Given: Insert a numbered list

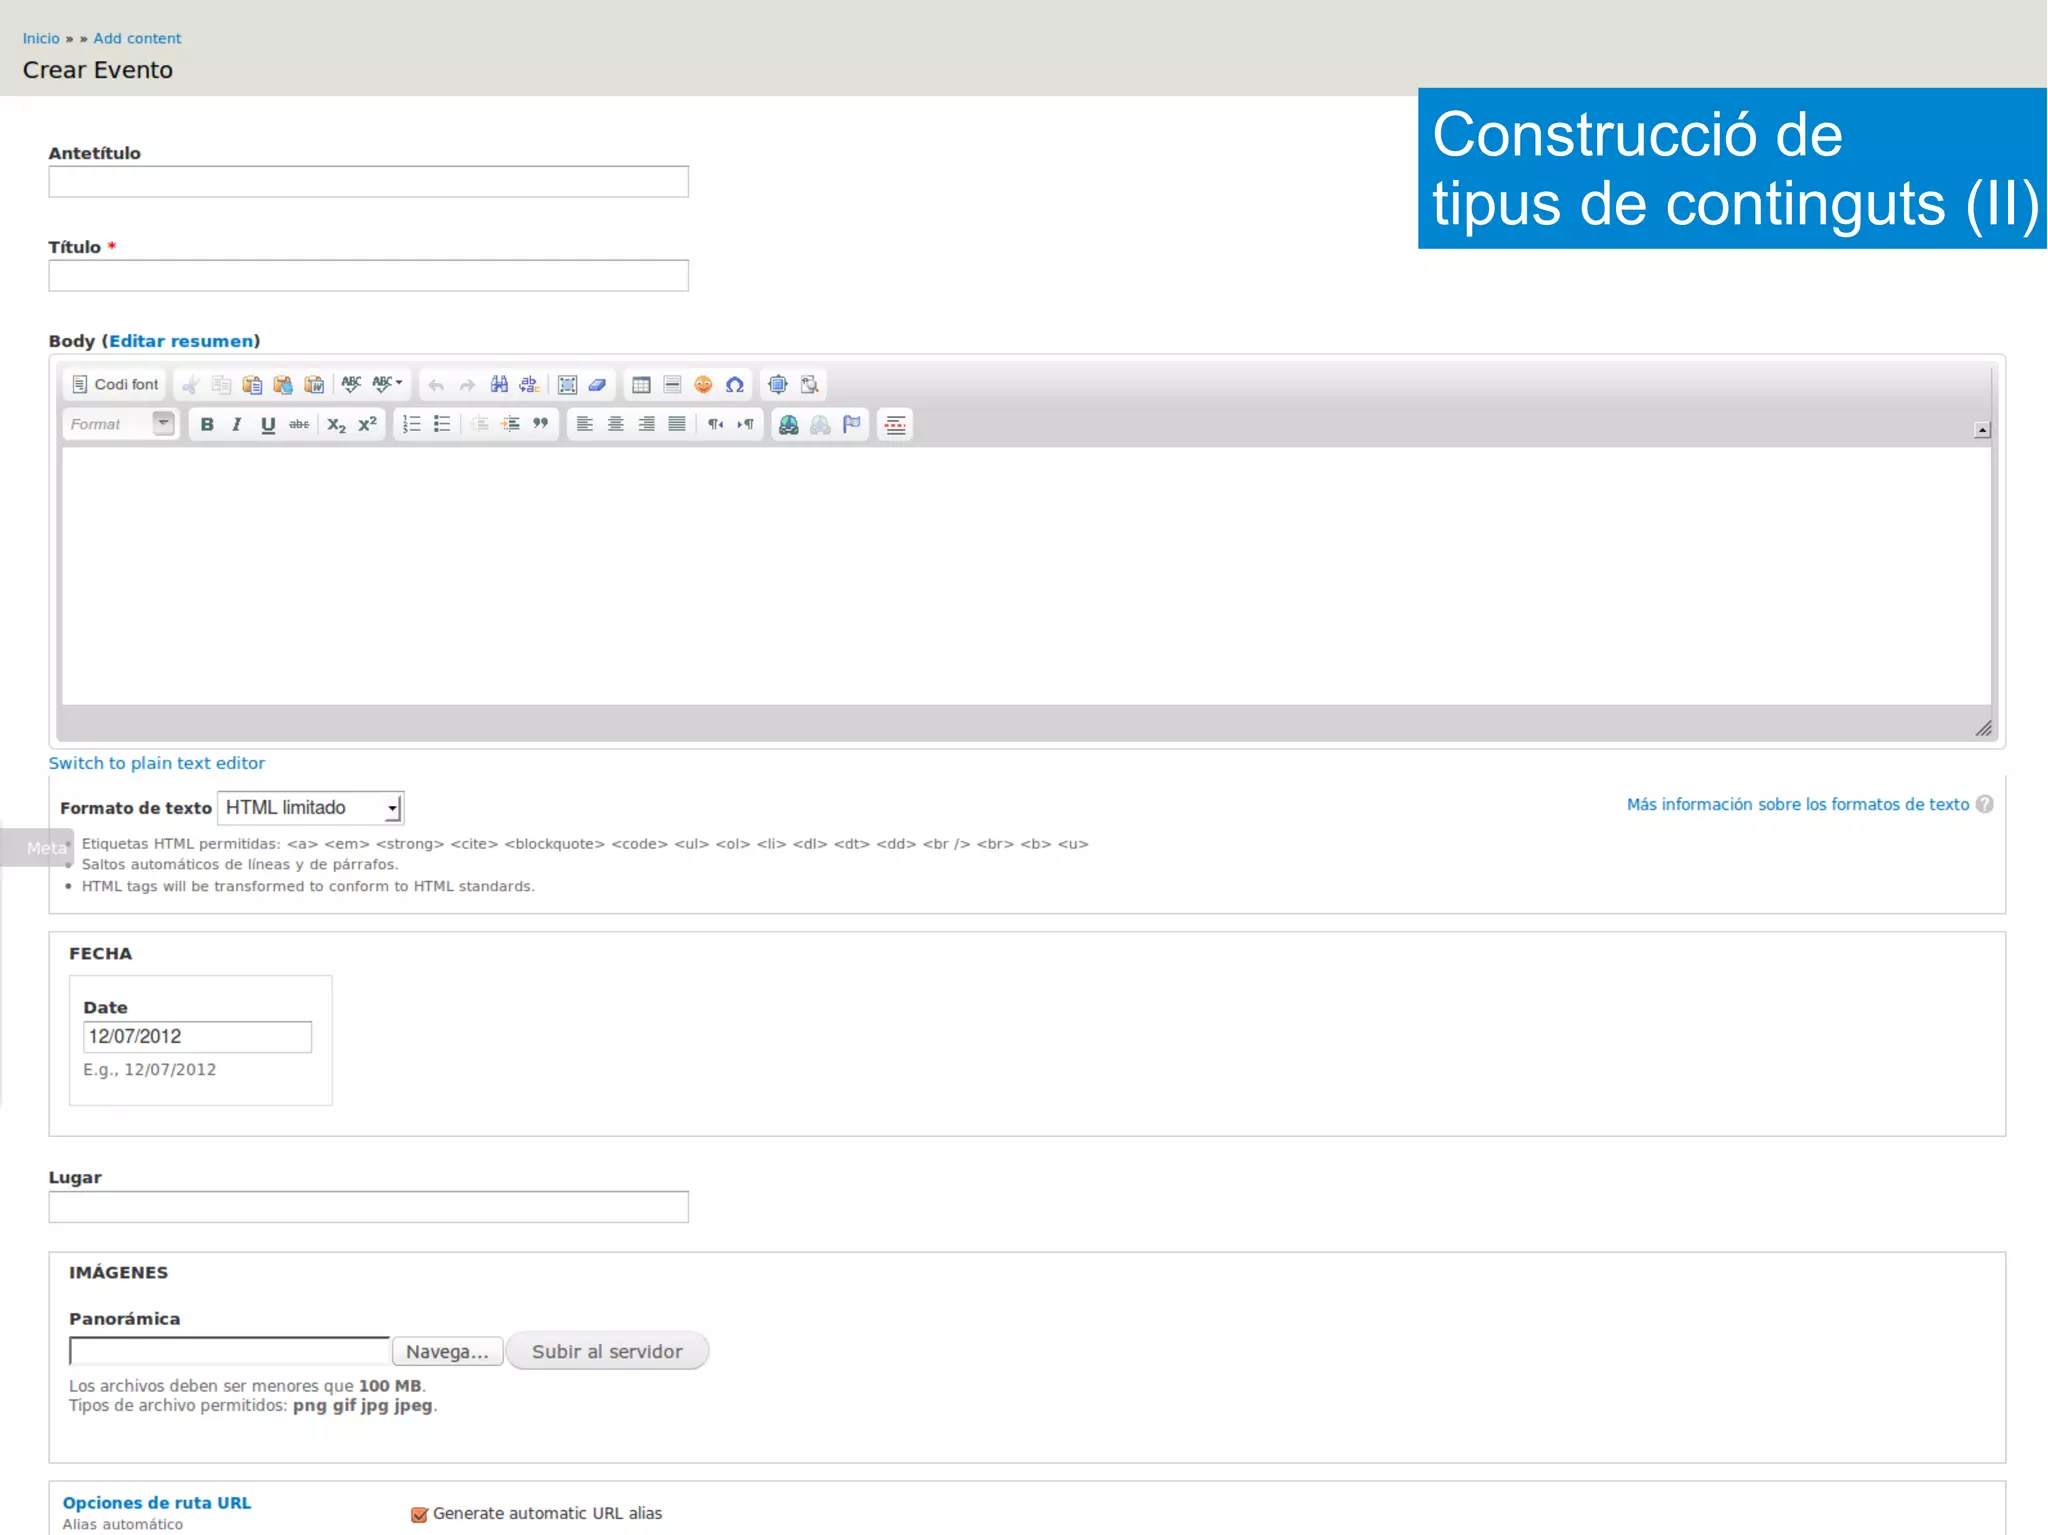Looking at the screenshot, I should [411, 424].
